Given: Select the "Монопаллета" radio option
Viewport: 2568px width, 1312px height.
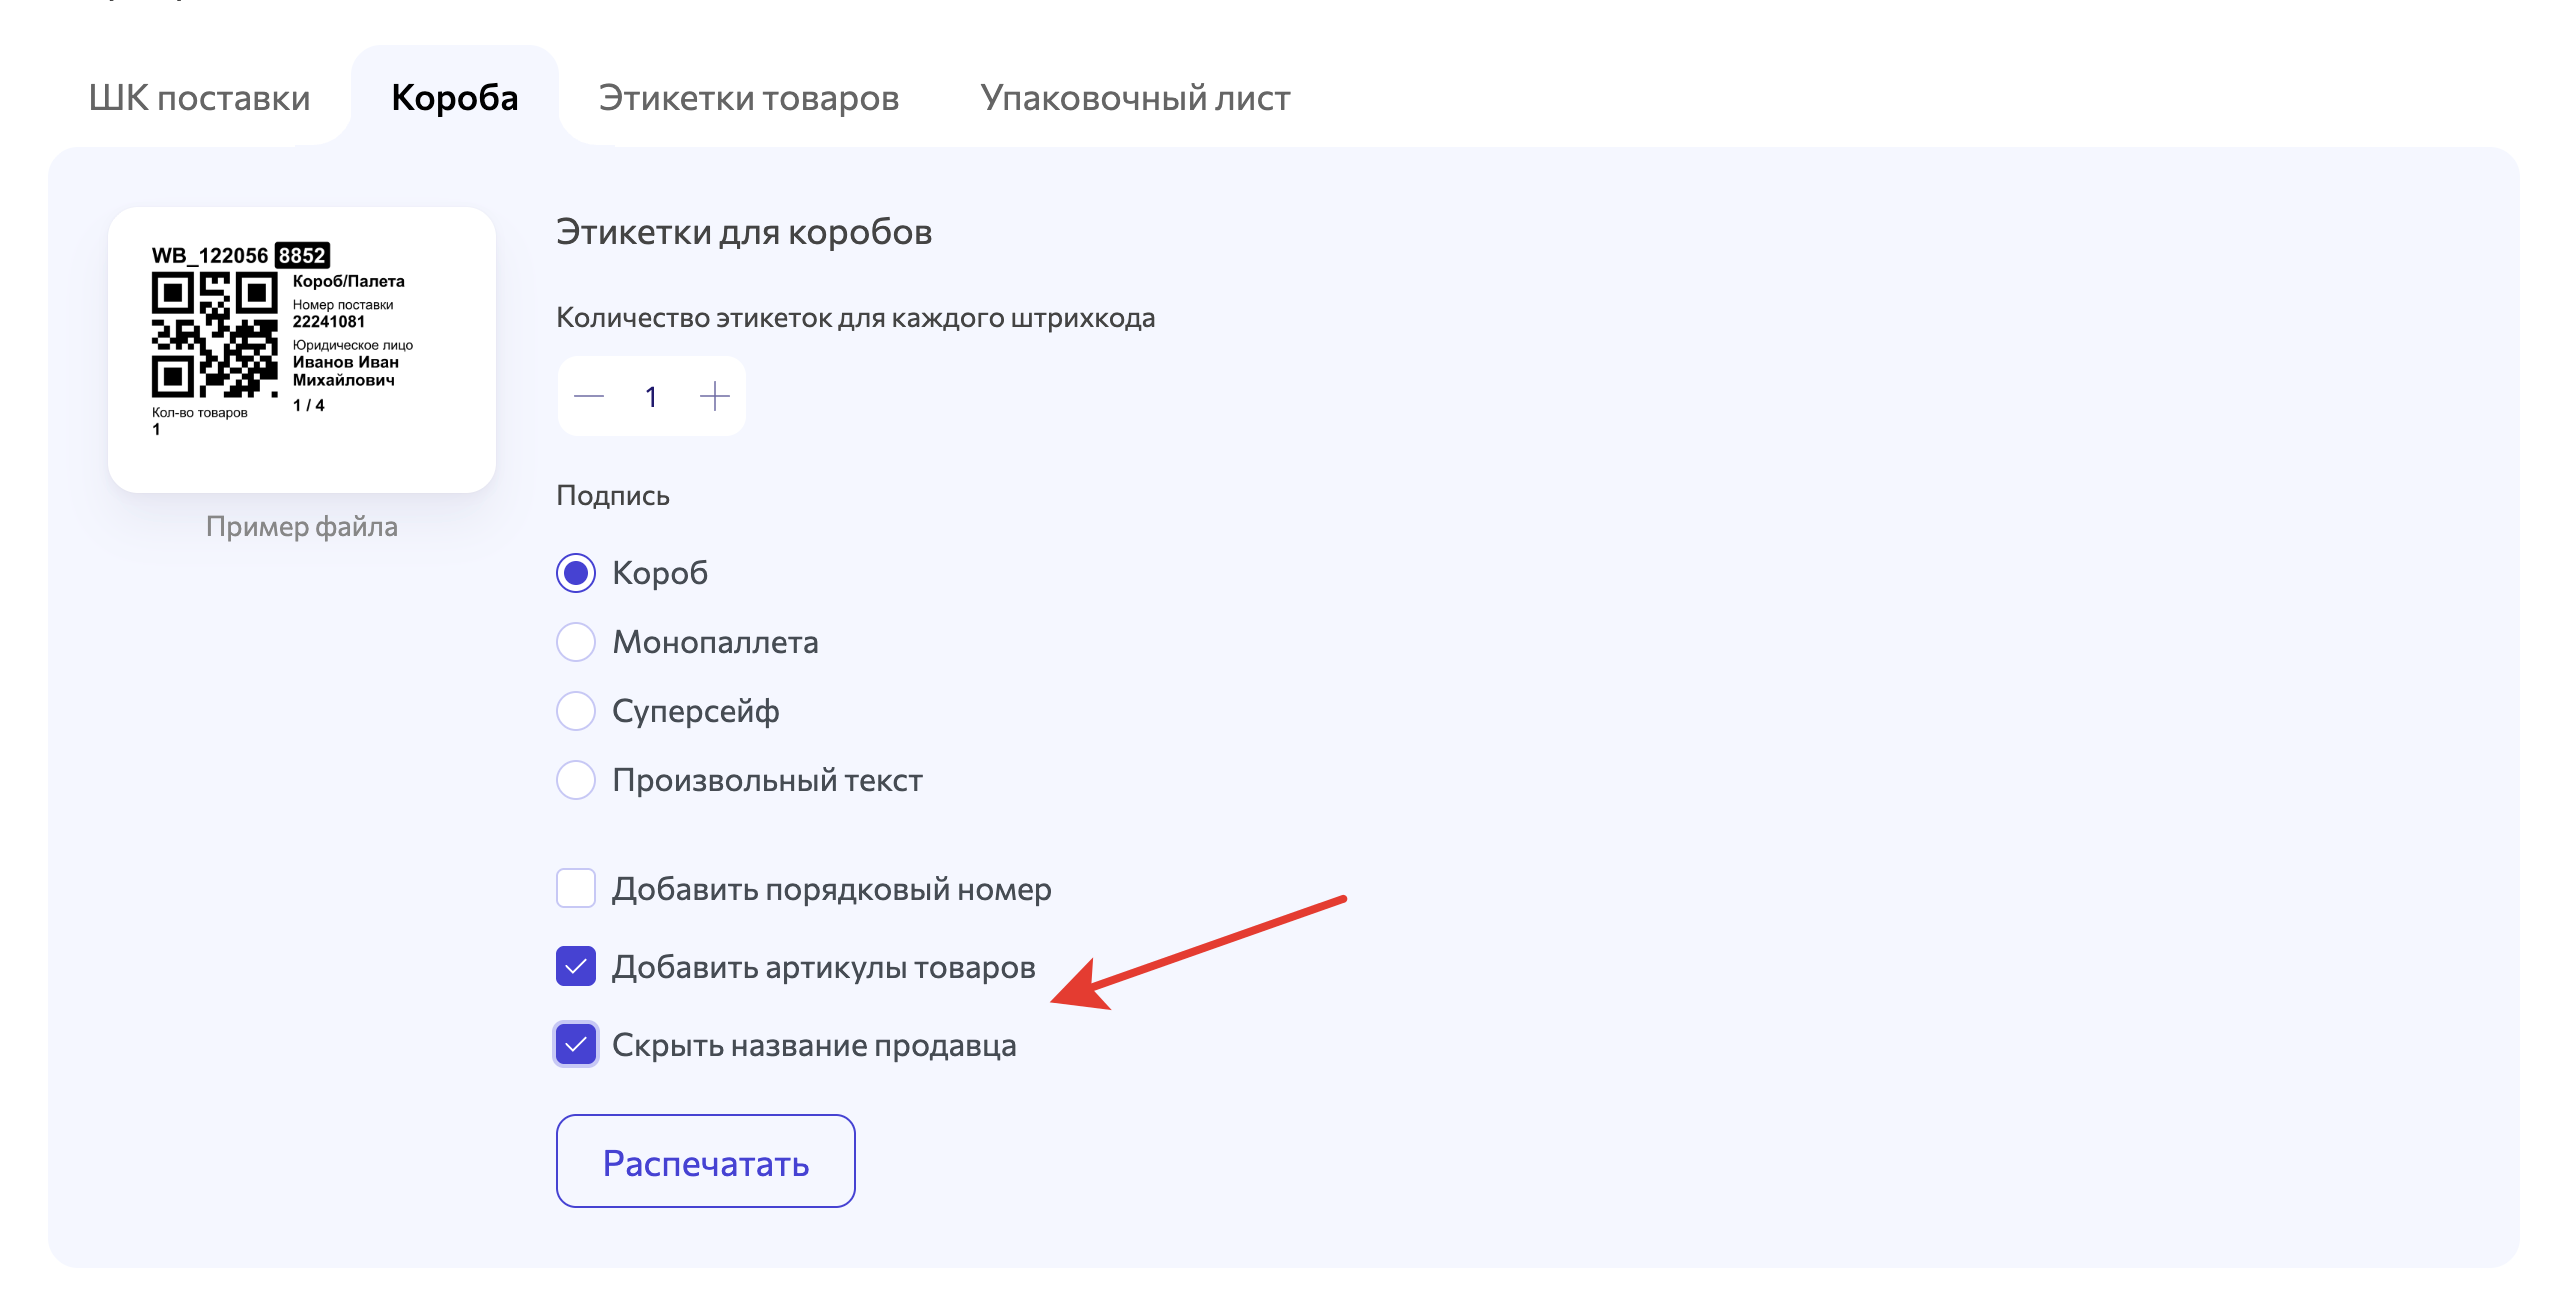Looking at the screenshot, I should [x=577, y=642].
